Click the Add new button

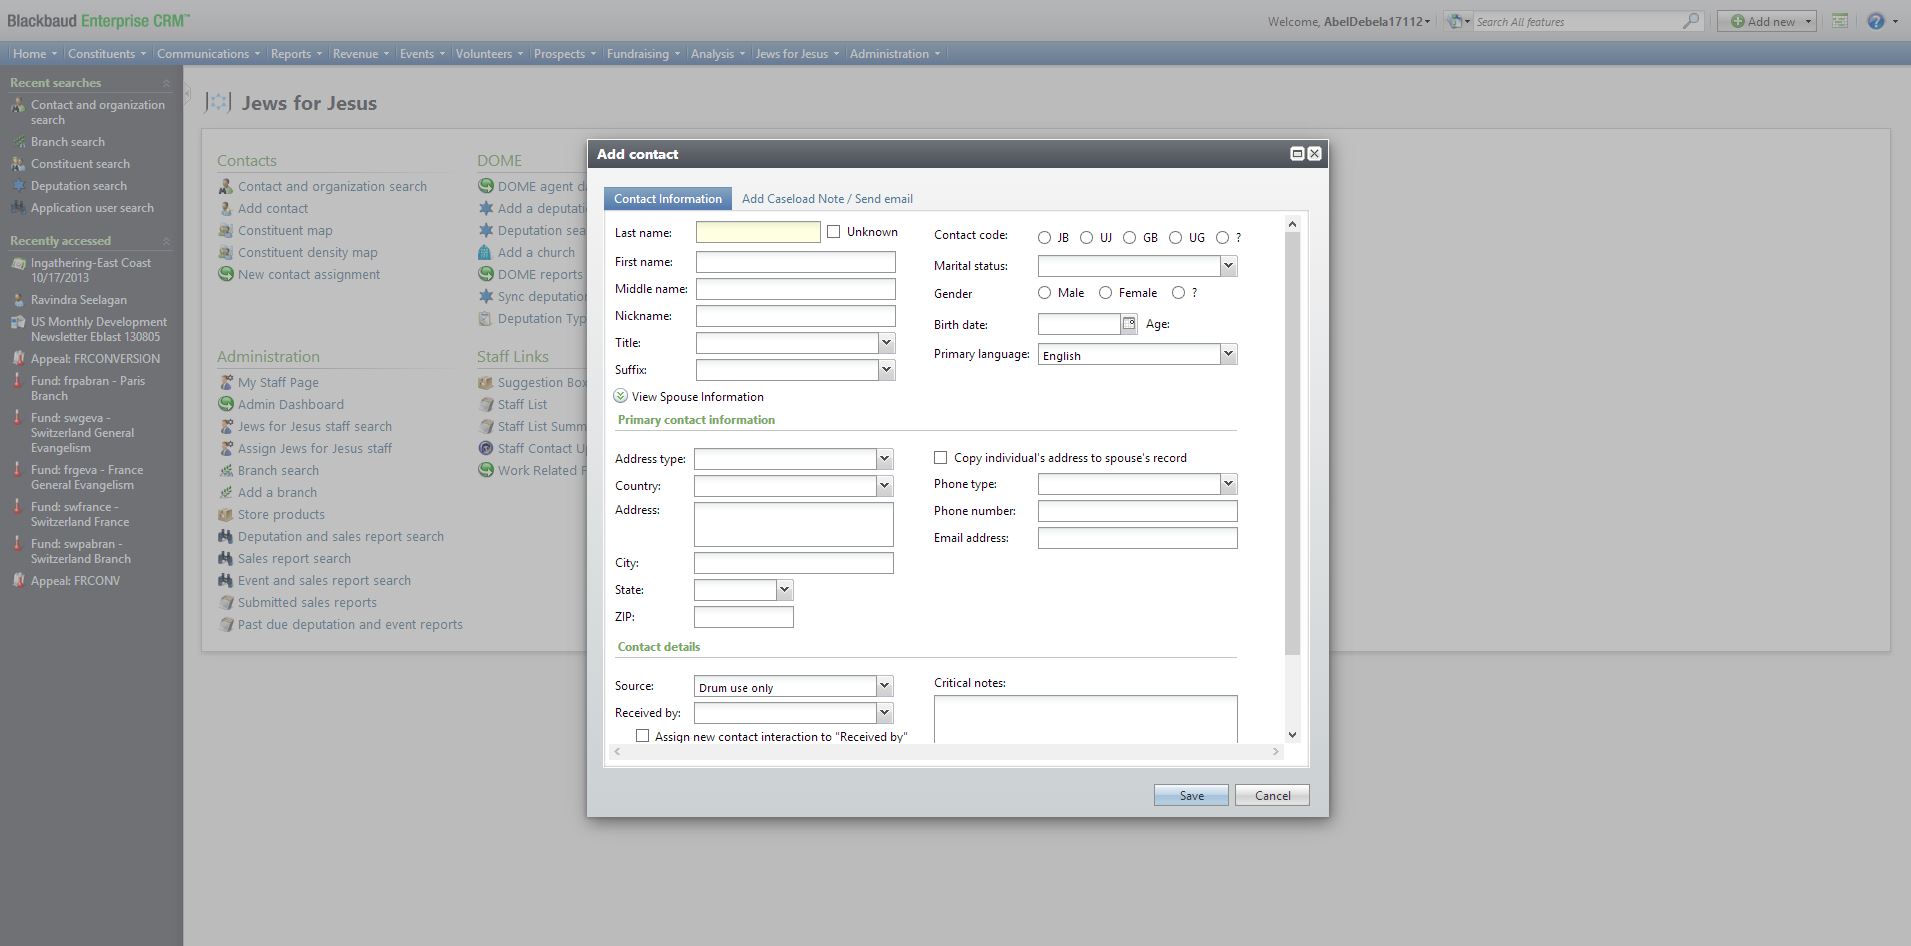pyautogui.click(x=1765, y=21)
